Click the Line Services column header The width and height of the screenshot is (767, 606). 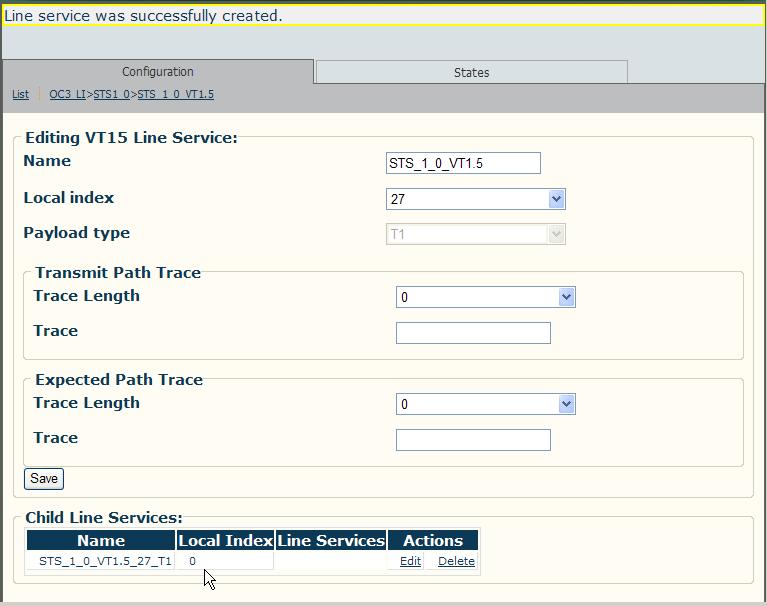click(x=331, y=540)
